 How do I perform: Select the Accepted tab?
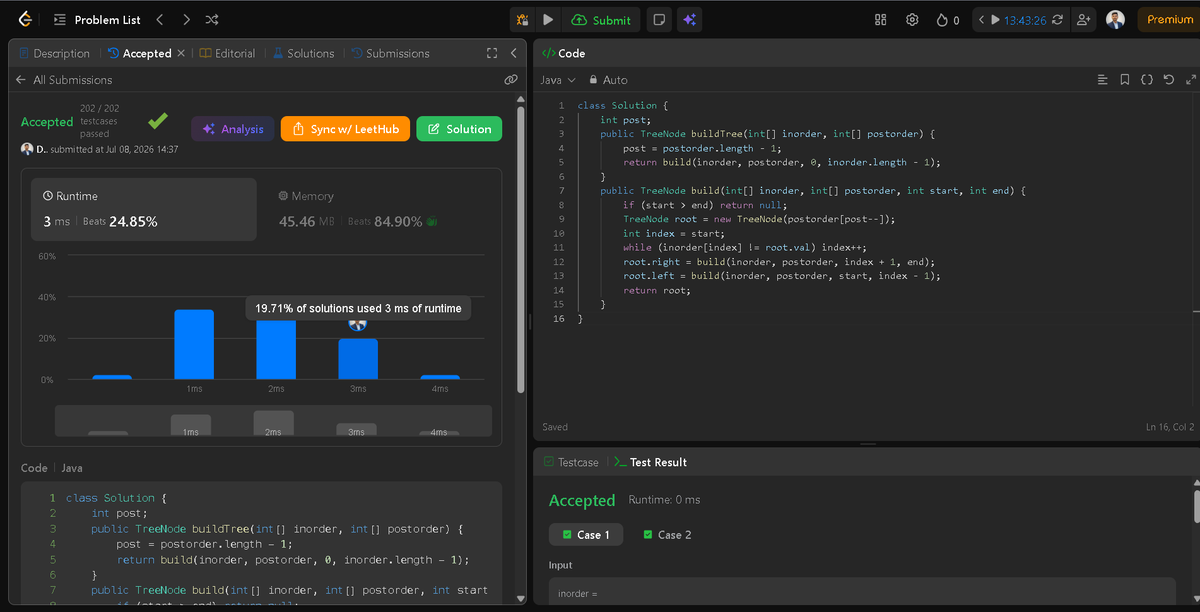[139, 53]
